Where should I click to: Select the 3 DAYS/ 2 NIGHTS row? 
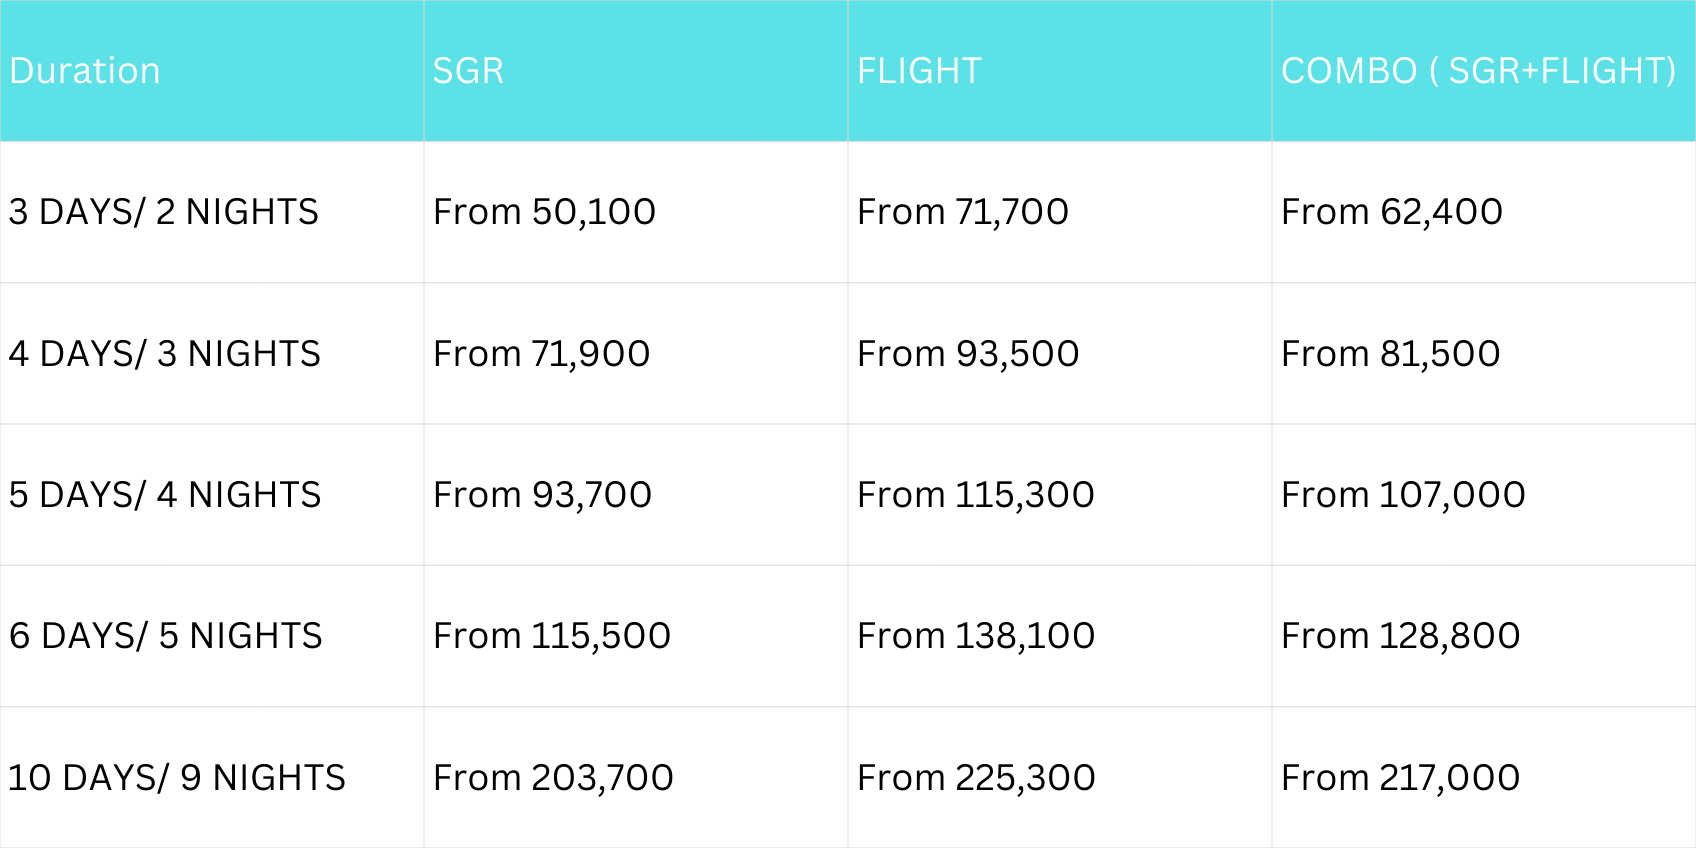pyautogui.click(x=163, y=212)
